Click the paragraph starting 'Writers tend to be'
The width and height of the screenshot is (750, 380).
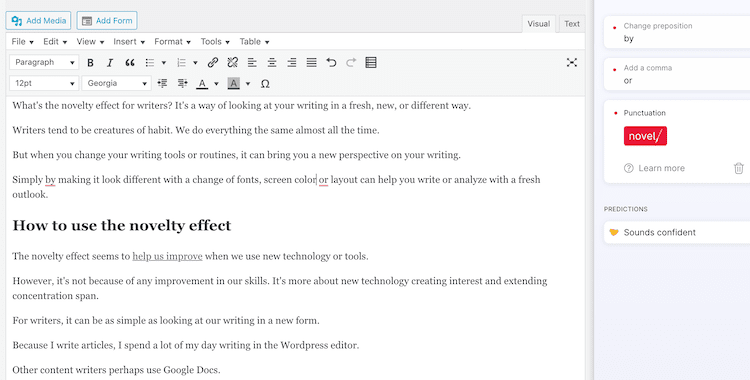point(196,130)
